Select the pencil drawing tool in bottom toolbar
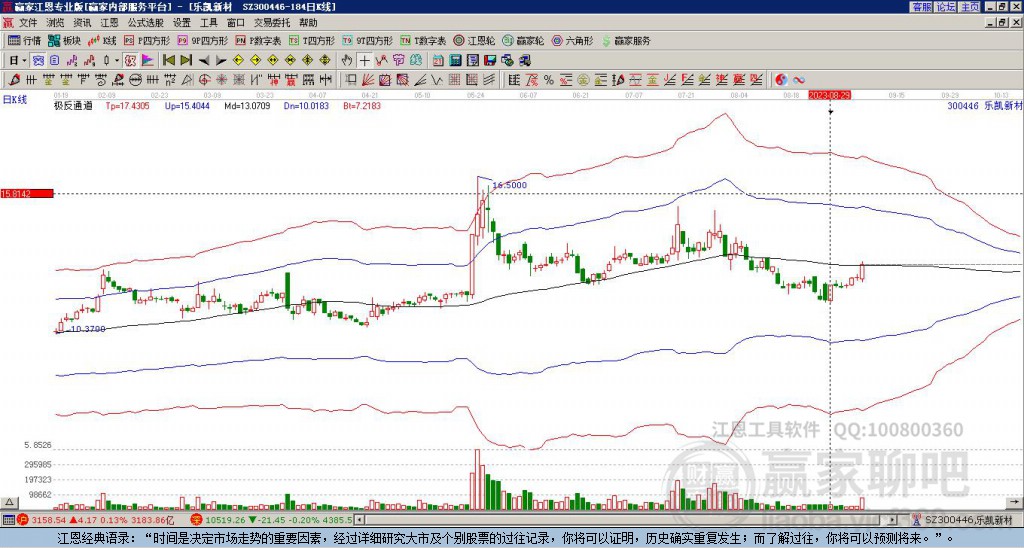 click(x=13, y=80)
